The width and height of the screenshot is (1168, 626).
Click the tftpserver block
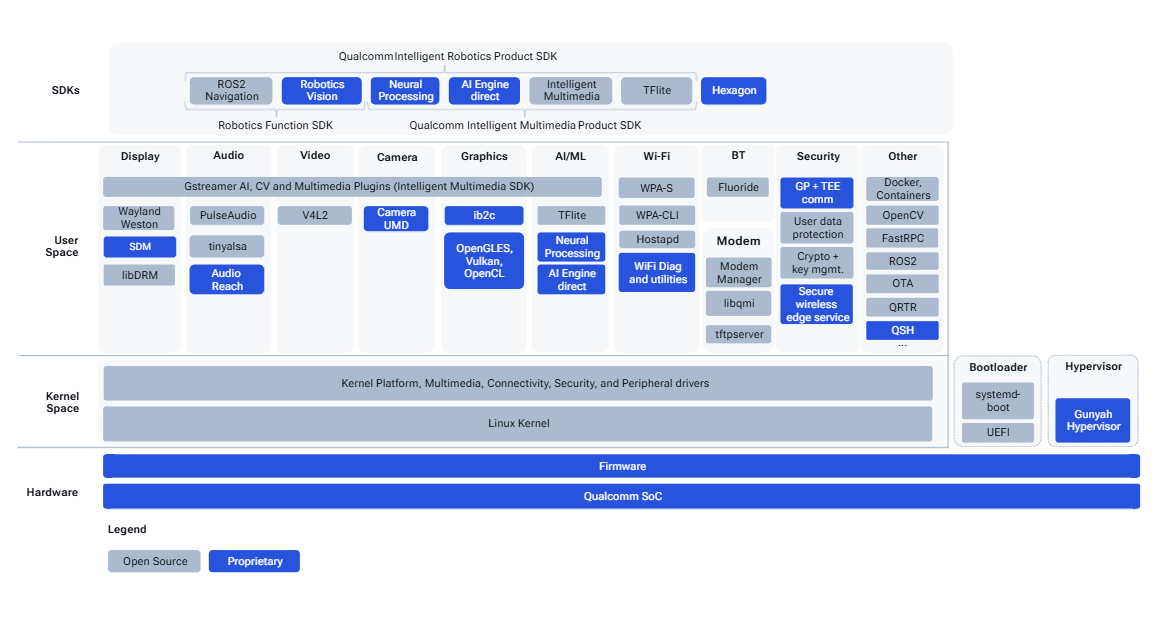[739, 334]
